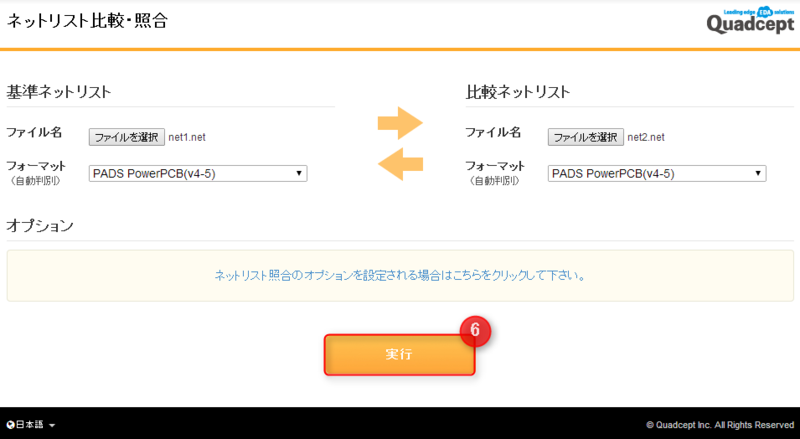800x439 pixels.
Task: Click the red step 6 badge
Action: (476, 330)
